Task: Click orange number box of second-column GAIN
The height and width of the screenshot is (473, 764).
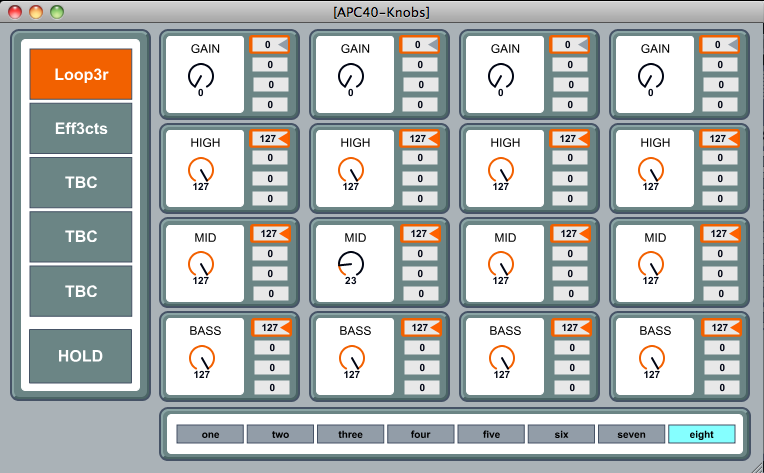Action: point(420,45)
